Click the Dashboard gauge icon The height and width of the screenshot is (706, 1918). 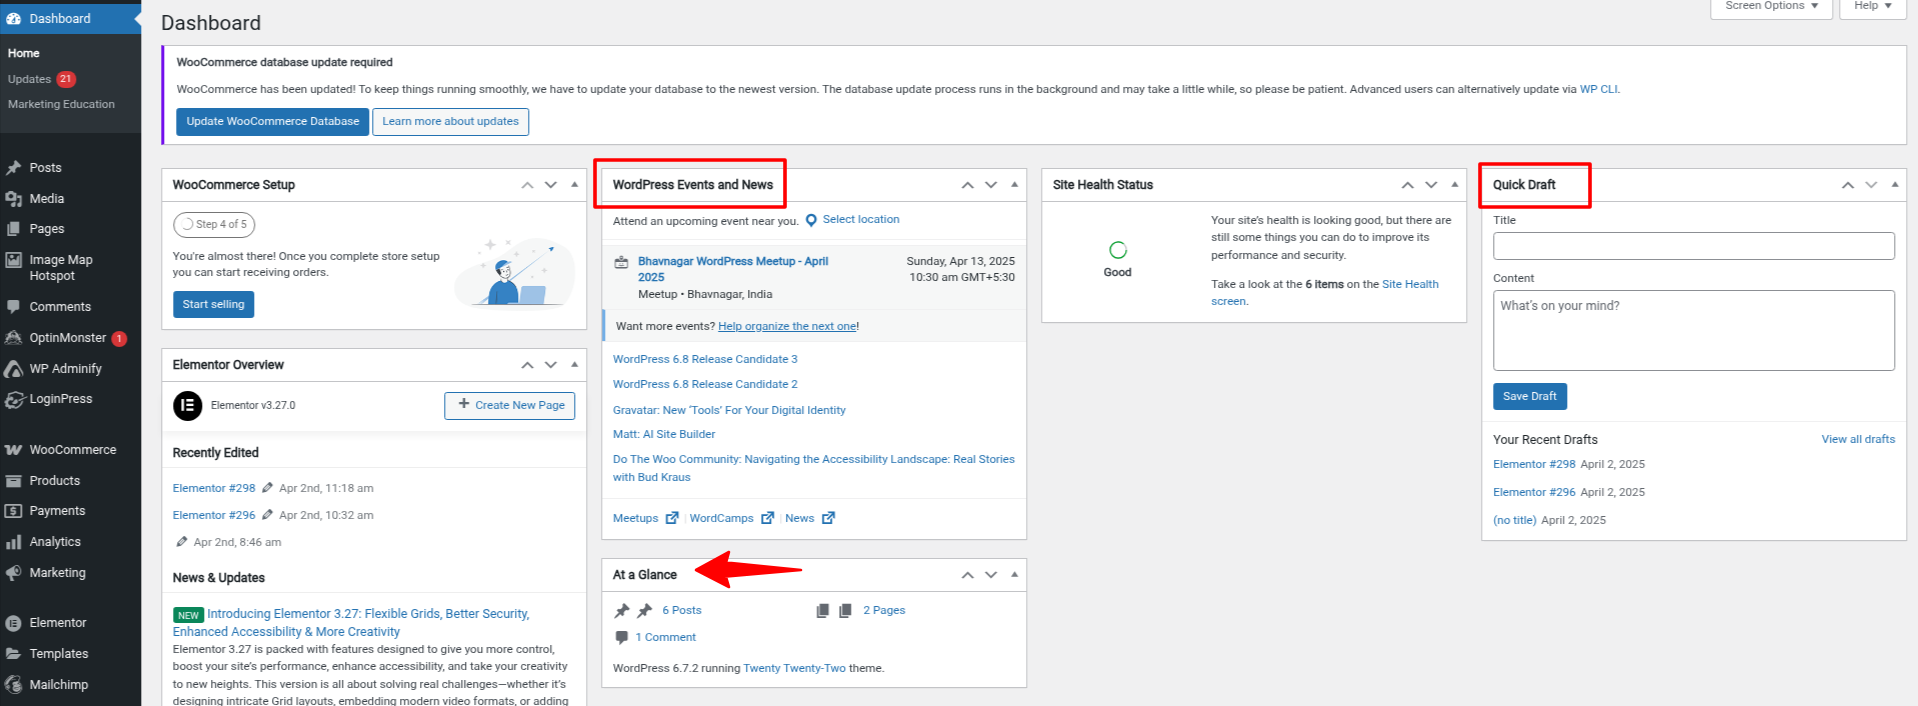(x=14, y=19)
